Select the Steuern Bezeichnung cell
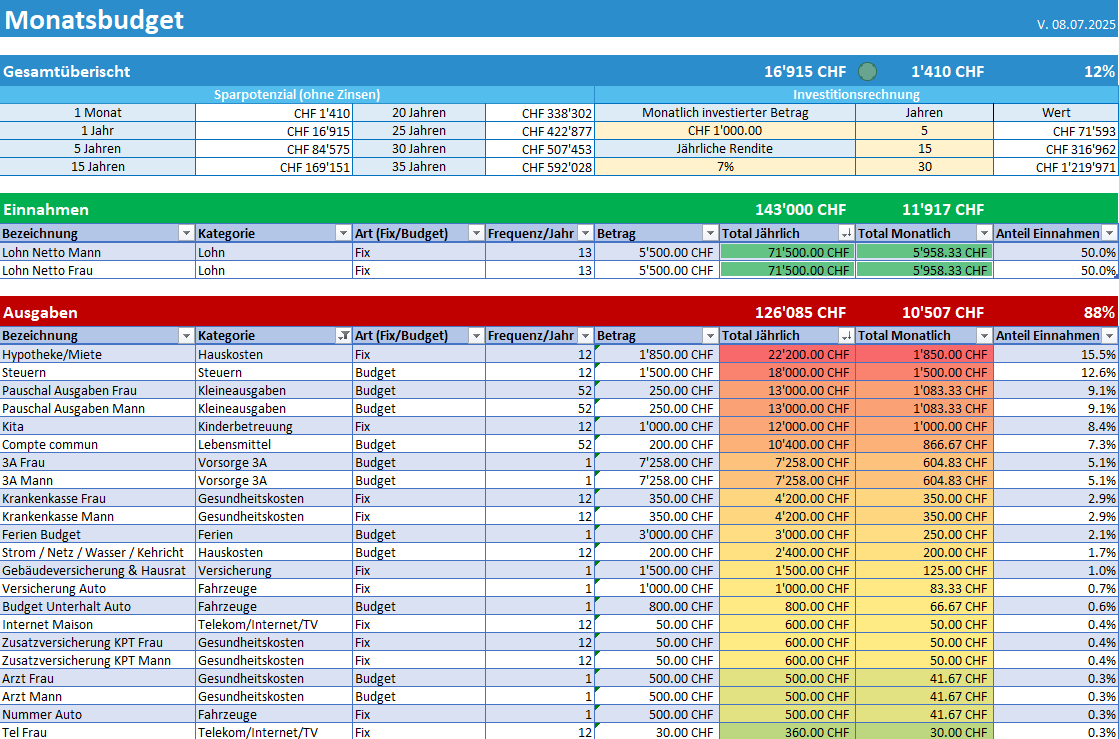Image resolution: width=1119 pixels, height=739 pixels. (x=98, y=372)
